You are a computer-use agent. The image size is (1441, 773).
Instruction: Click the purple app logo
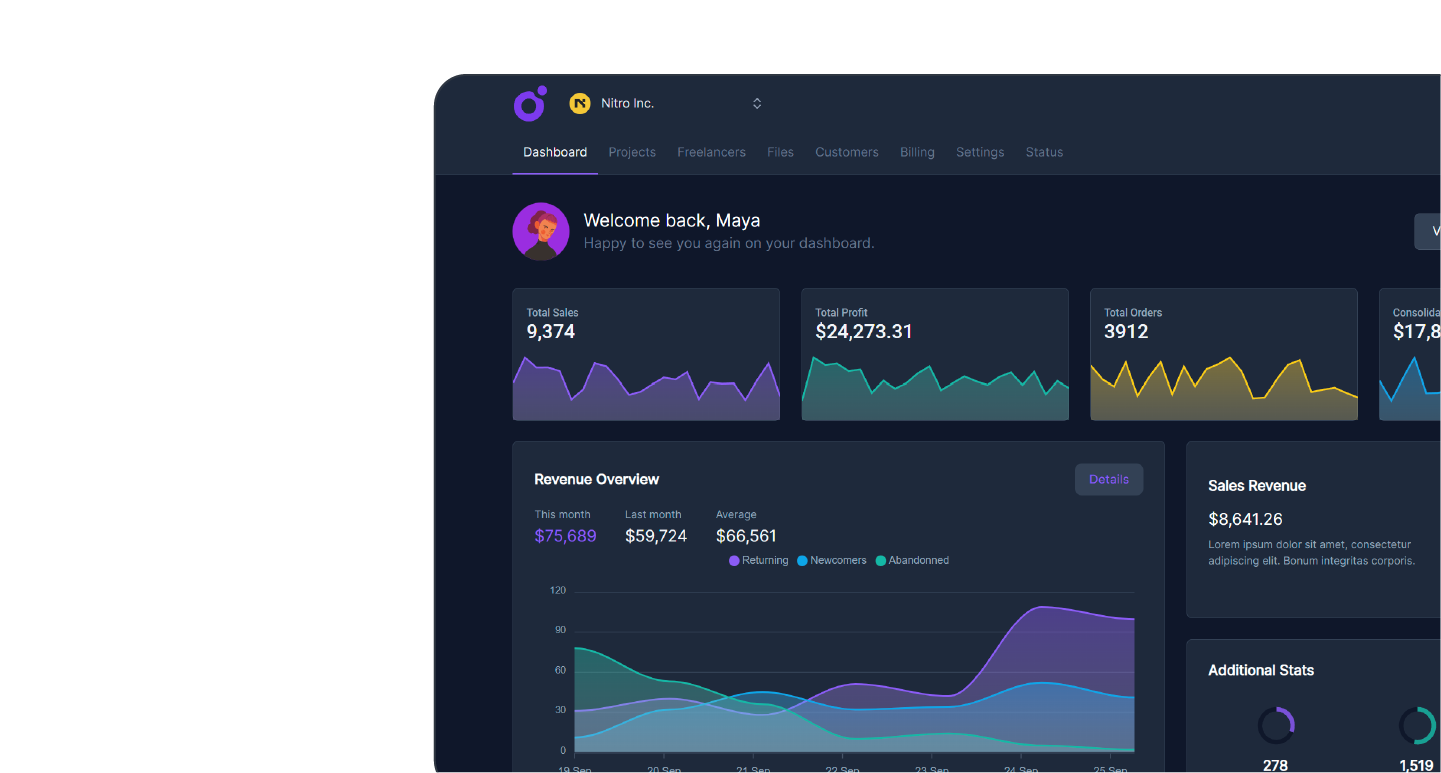(530, 103)
